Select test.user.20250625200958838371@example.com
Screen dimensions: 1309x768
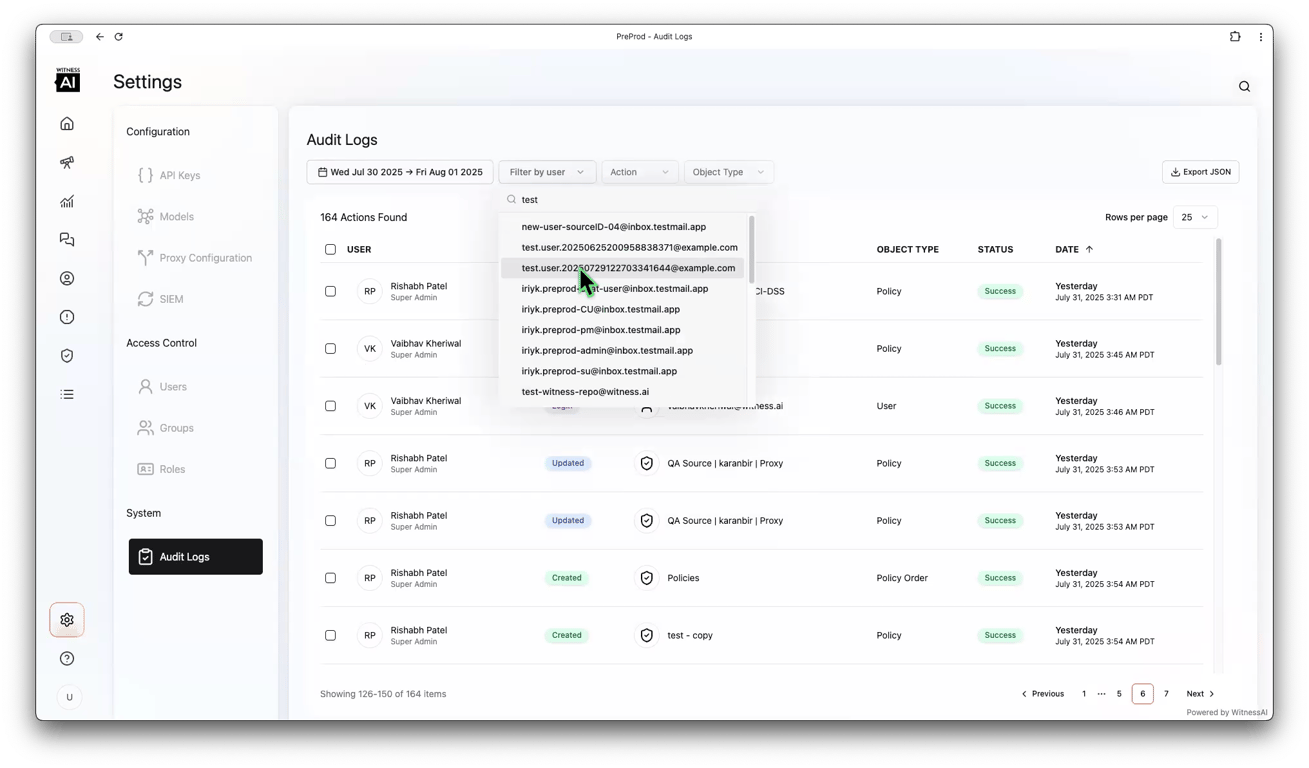click(622, 248)
